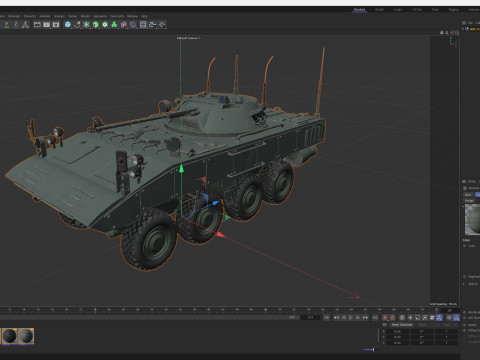Add a Camera object from toolbar
Screen dimensions: 480x360
pyautogui.click(x=153, y=25)
